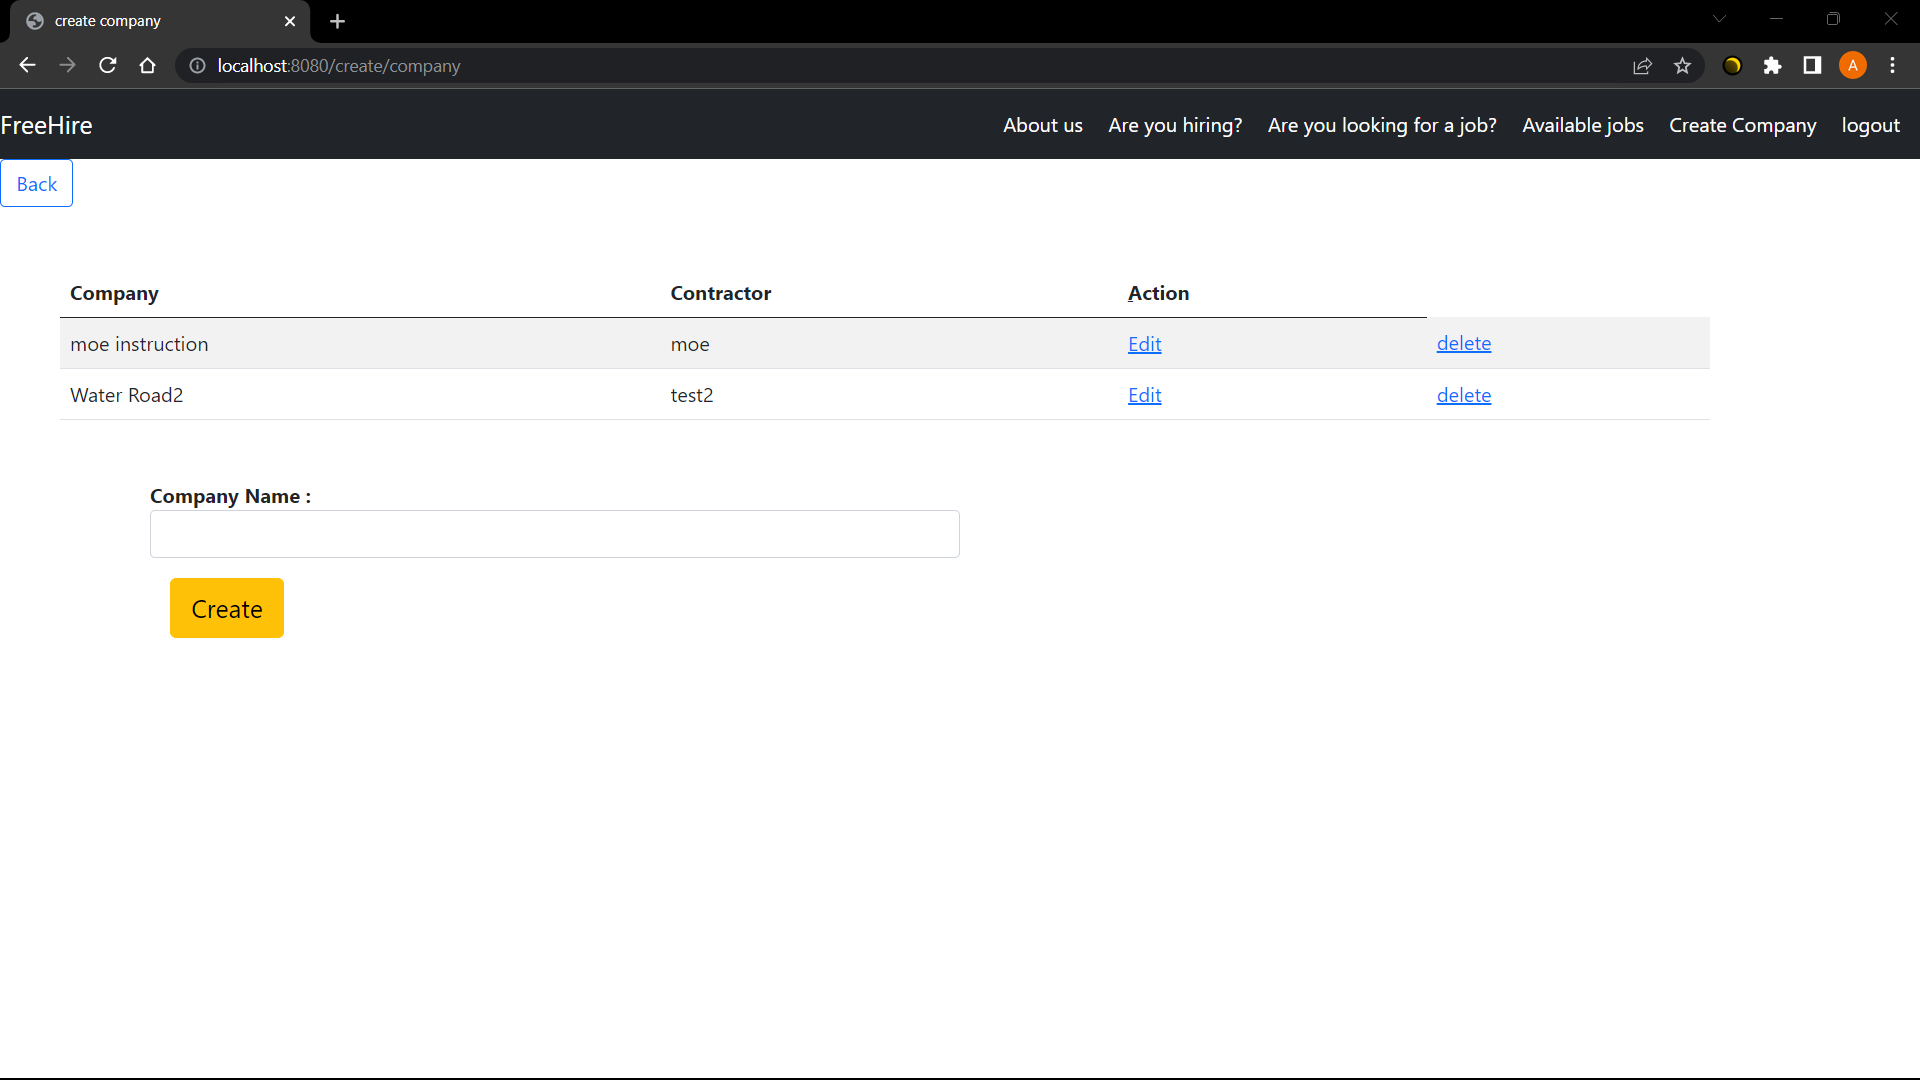Open new tab with plus icon
The image size is (1920, 1080).
point(337,21)
